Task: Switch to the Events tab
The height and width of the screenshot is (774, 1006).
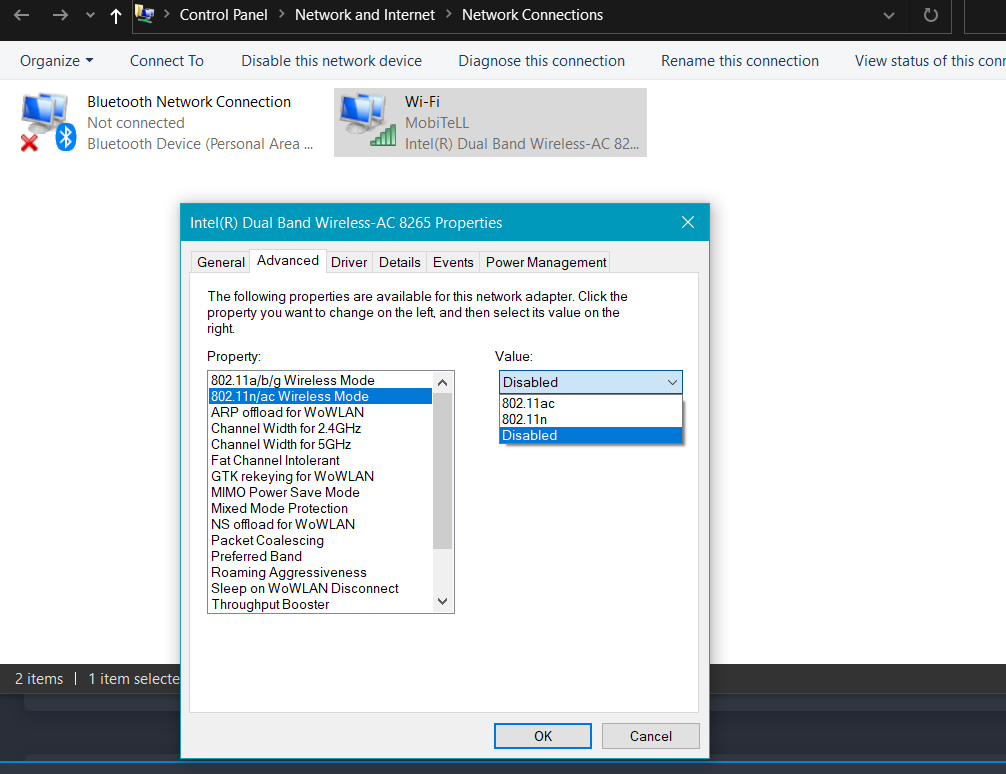Action: pyautogui.click(x=453, y=262)
